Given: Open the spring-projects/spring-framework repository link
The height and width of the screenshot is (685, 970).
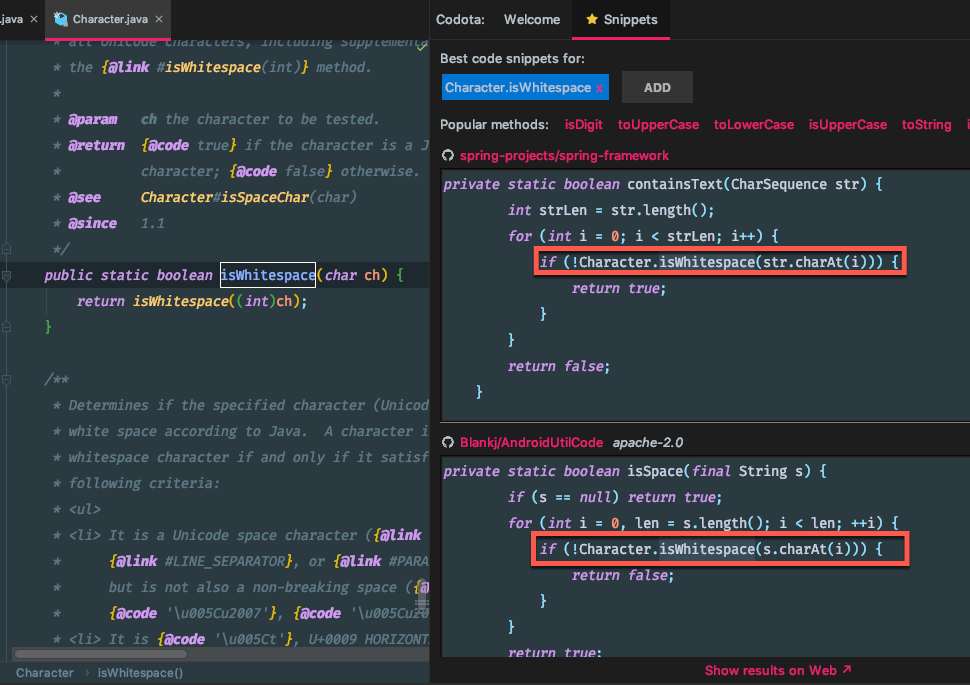Looking at the screenshot, I should [564, 156].
